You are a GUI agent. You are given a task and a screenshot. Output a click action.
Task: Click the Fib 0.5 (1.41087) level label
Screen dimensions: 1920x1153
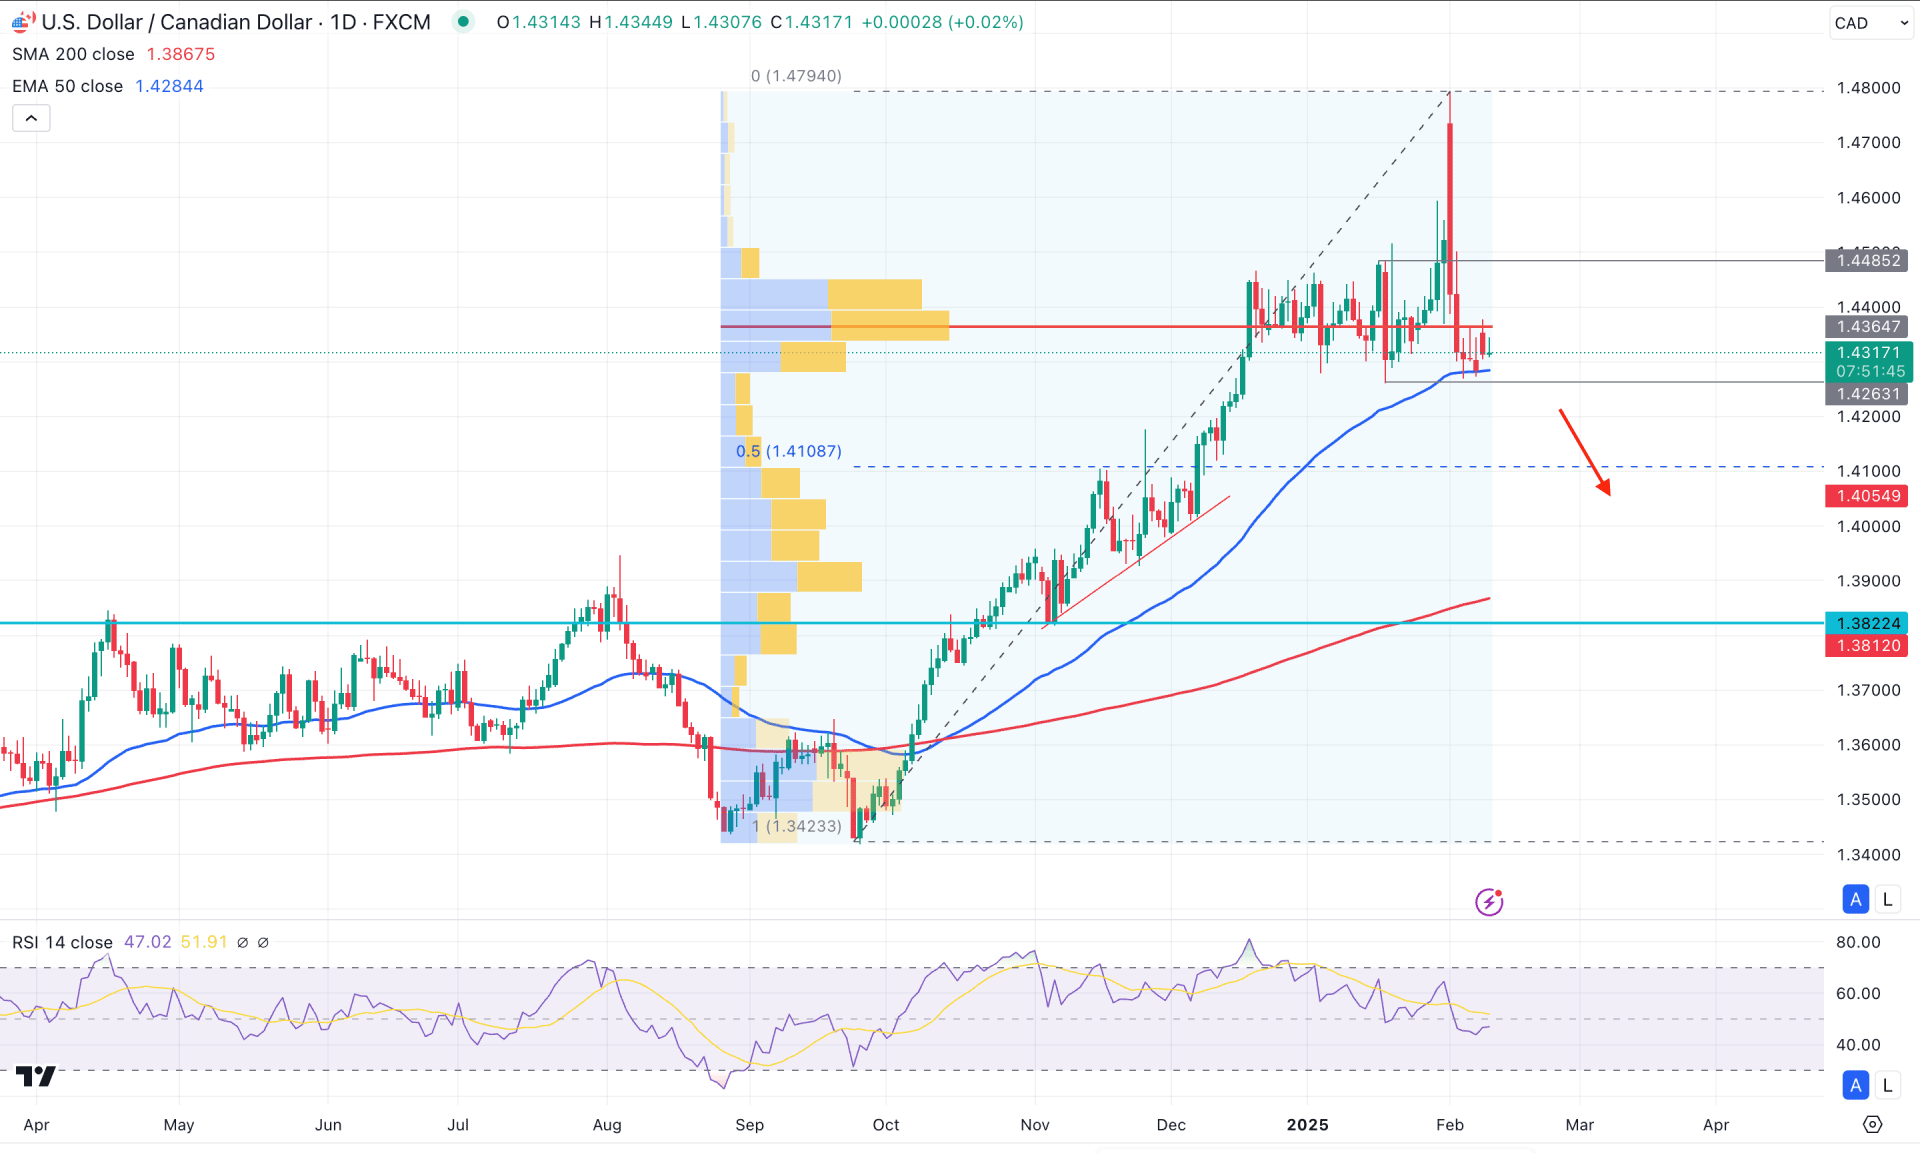[789, 451]
